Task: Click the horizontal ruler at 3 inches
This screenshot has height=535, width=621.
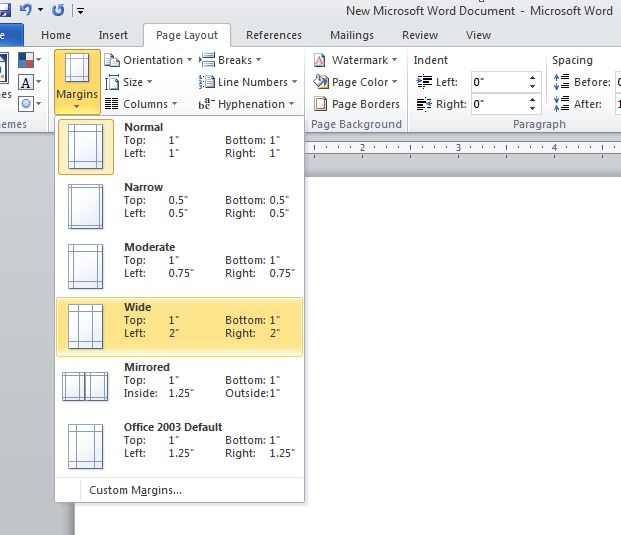Action: pyautogui.click(x=459, y=148)
